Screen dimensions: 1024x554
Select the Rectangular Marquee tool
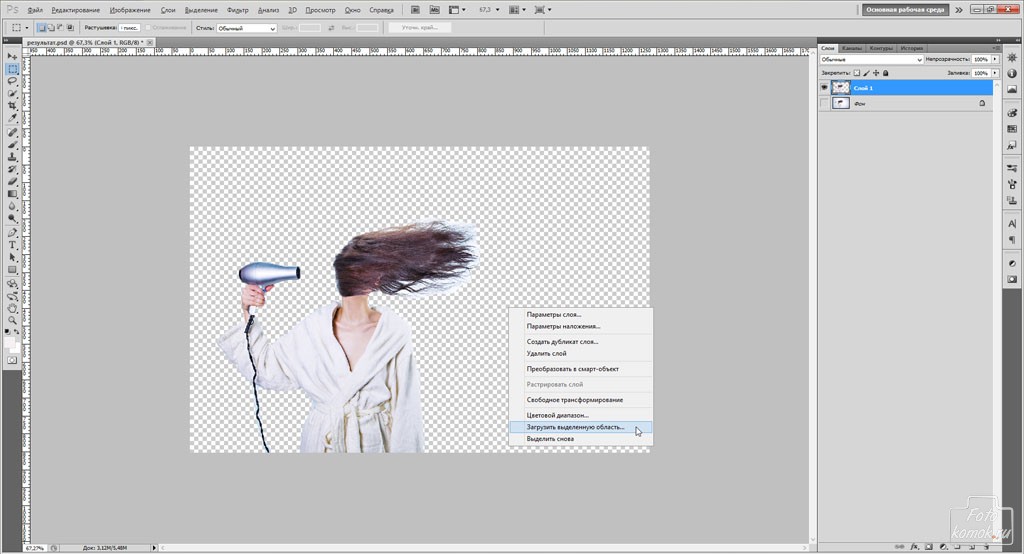coord(13,69)
